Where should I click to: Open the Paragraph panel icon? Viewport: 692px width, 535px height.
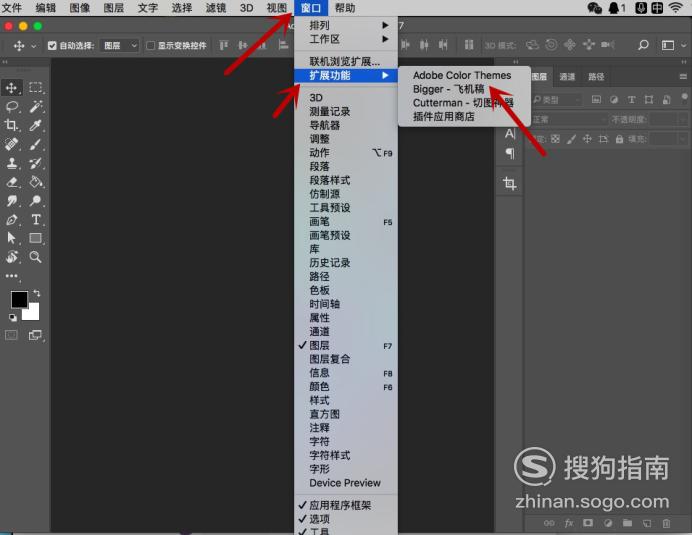(510, 153)
